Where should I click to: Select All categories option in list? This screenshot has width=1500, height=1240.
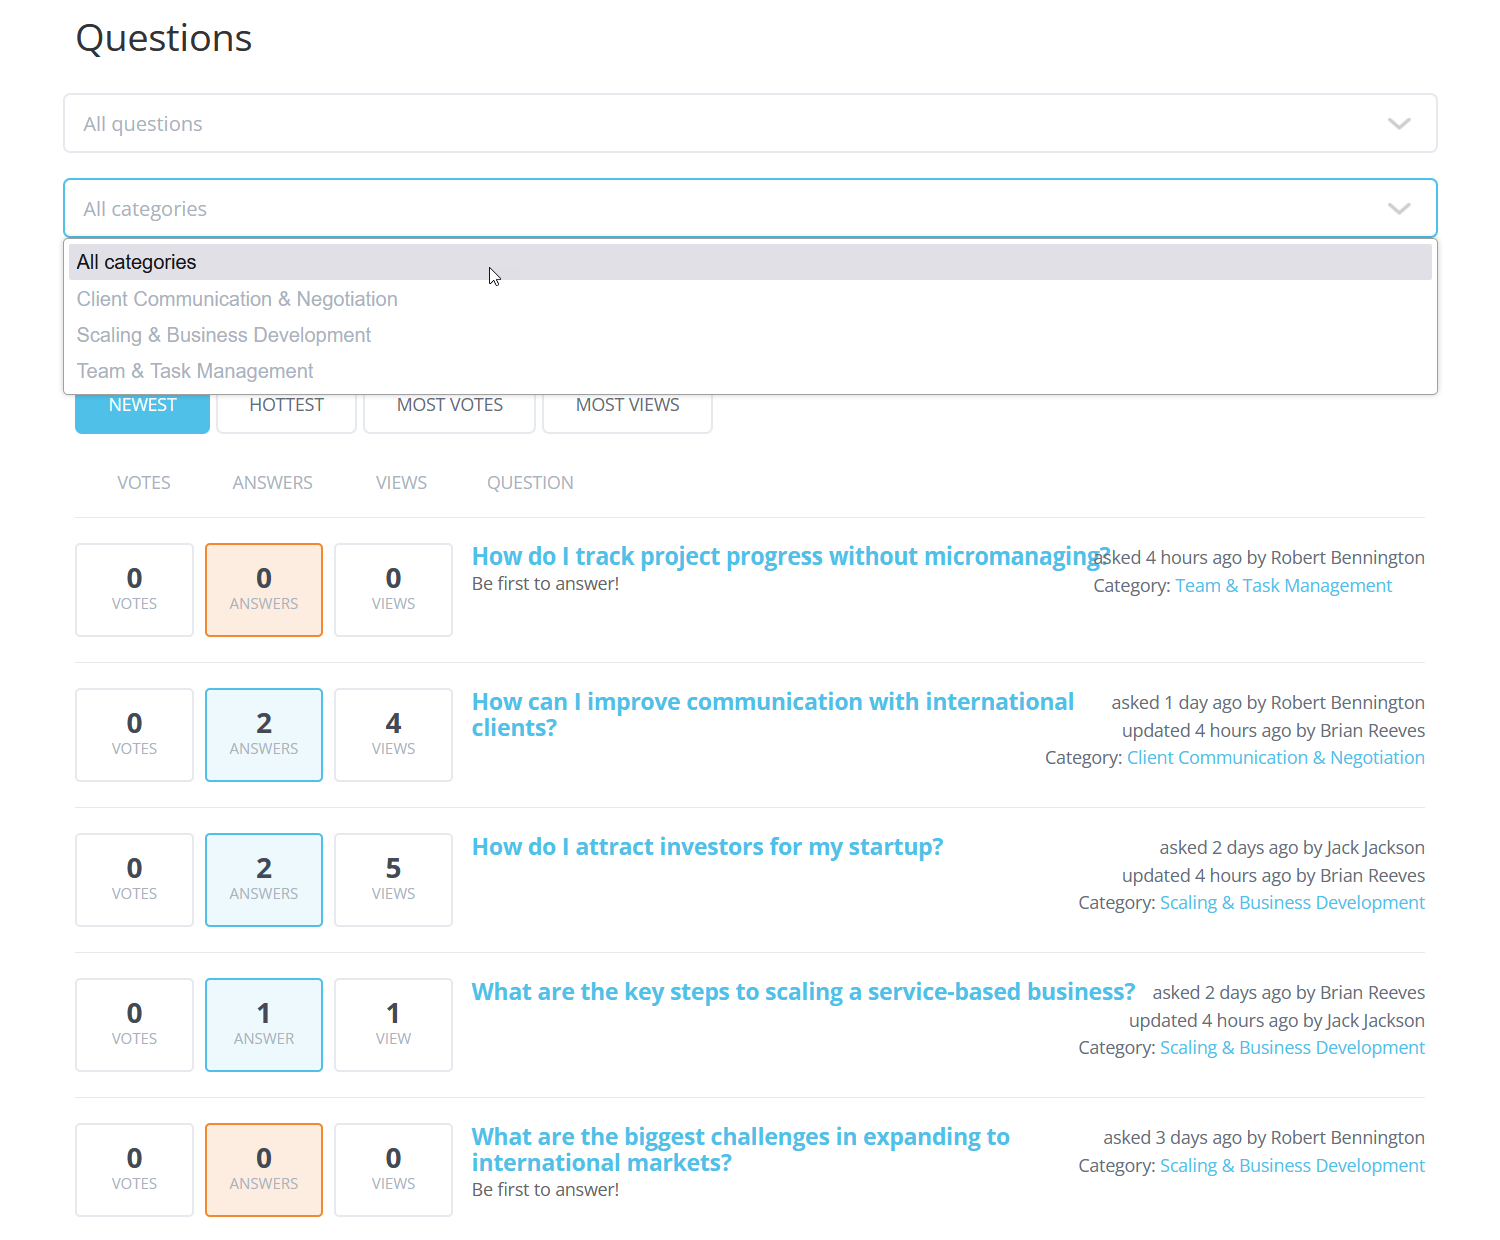[750, 262]
